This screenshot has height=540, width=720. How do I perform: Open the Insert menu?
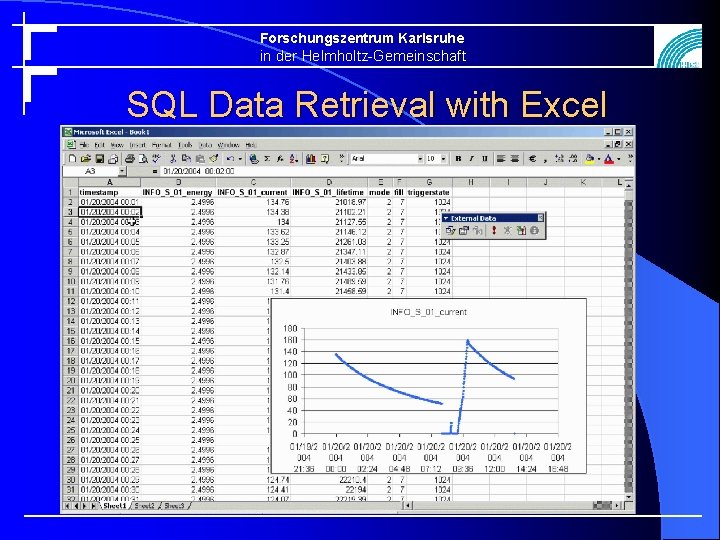[138, 145]
